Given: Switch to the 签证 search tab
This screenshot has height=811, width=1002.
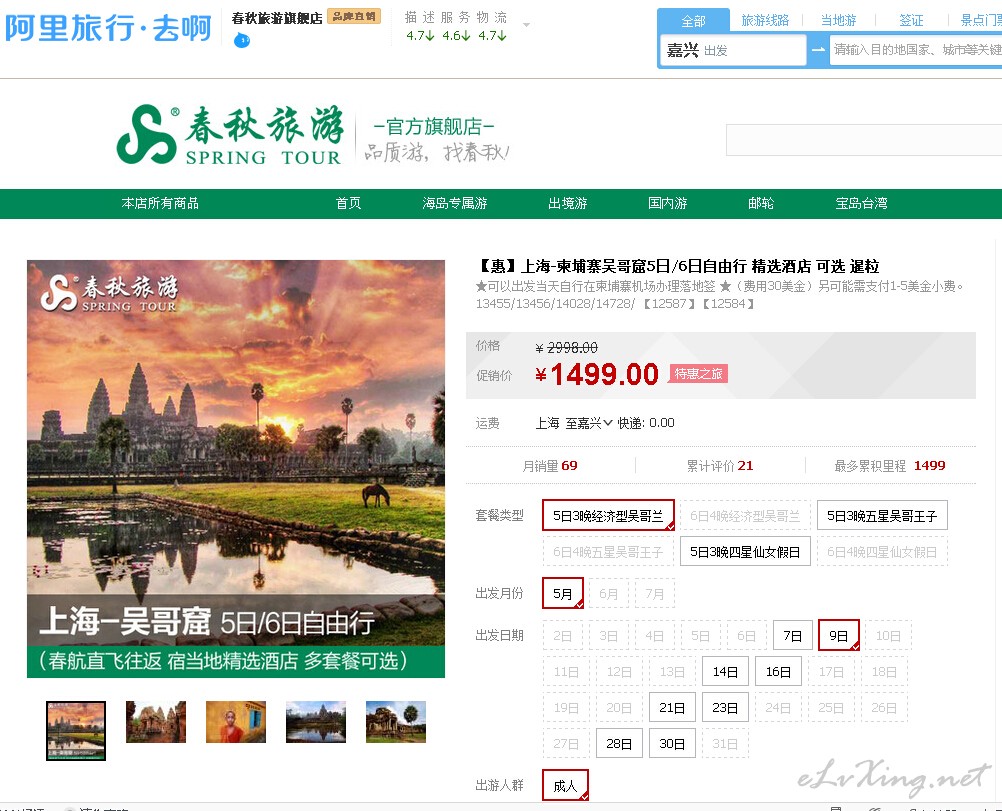Looking at the screenshot, I should tap(911, 20).
